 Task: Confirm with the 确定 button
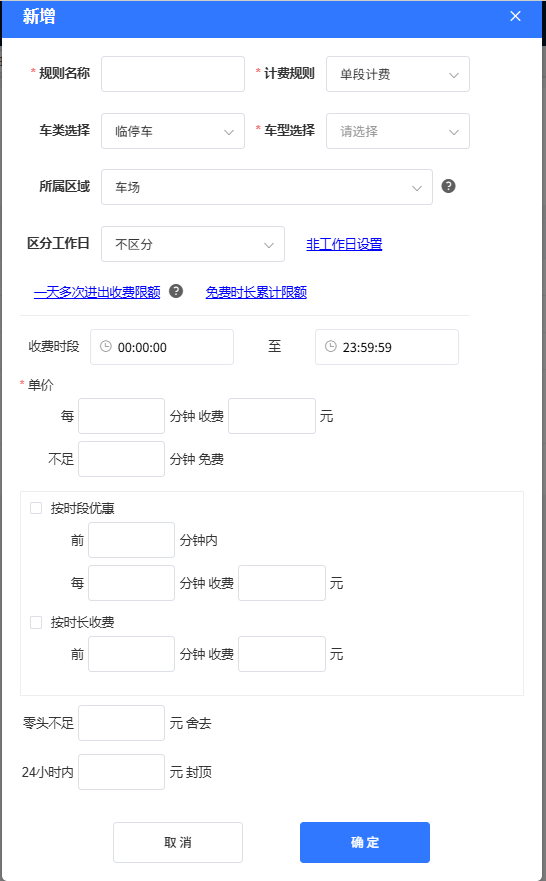tap(365, 842)
